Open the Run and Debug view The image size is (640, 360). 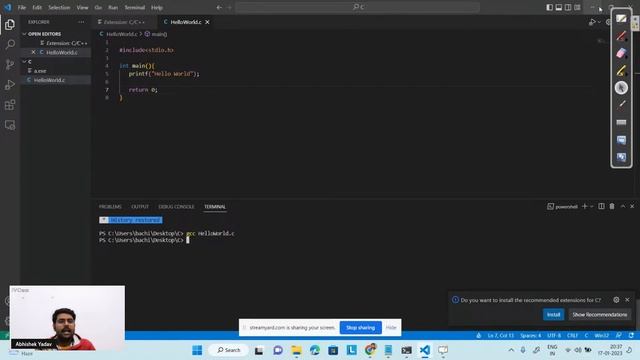[10, 84]
